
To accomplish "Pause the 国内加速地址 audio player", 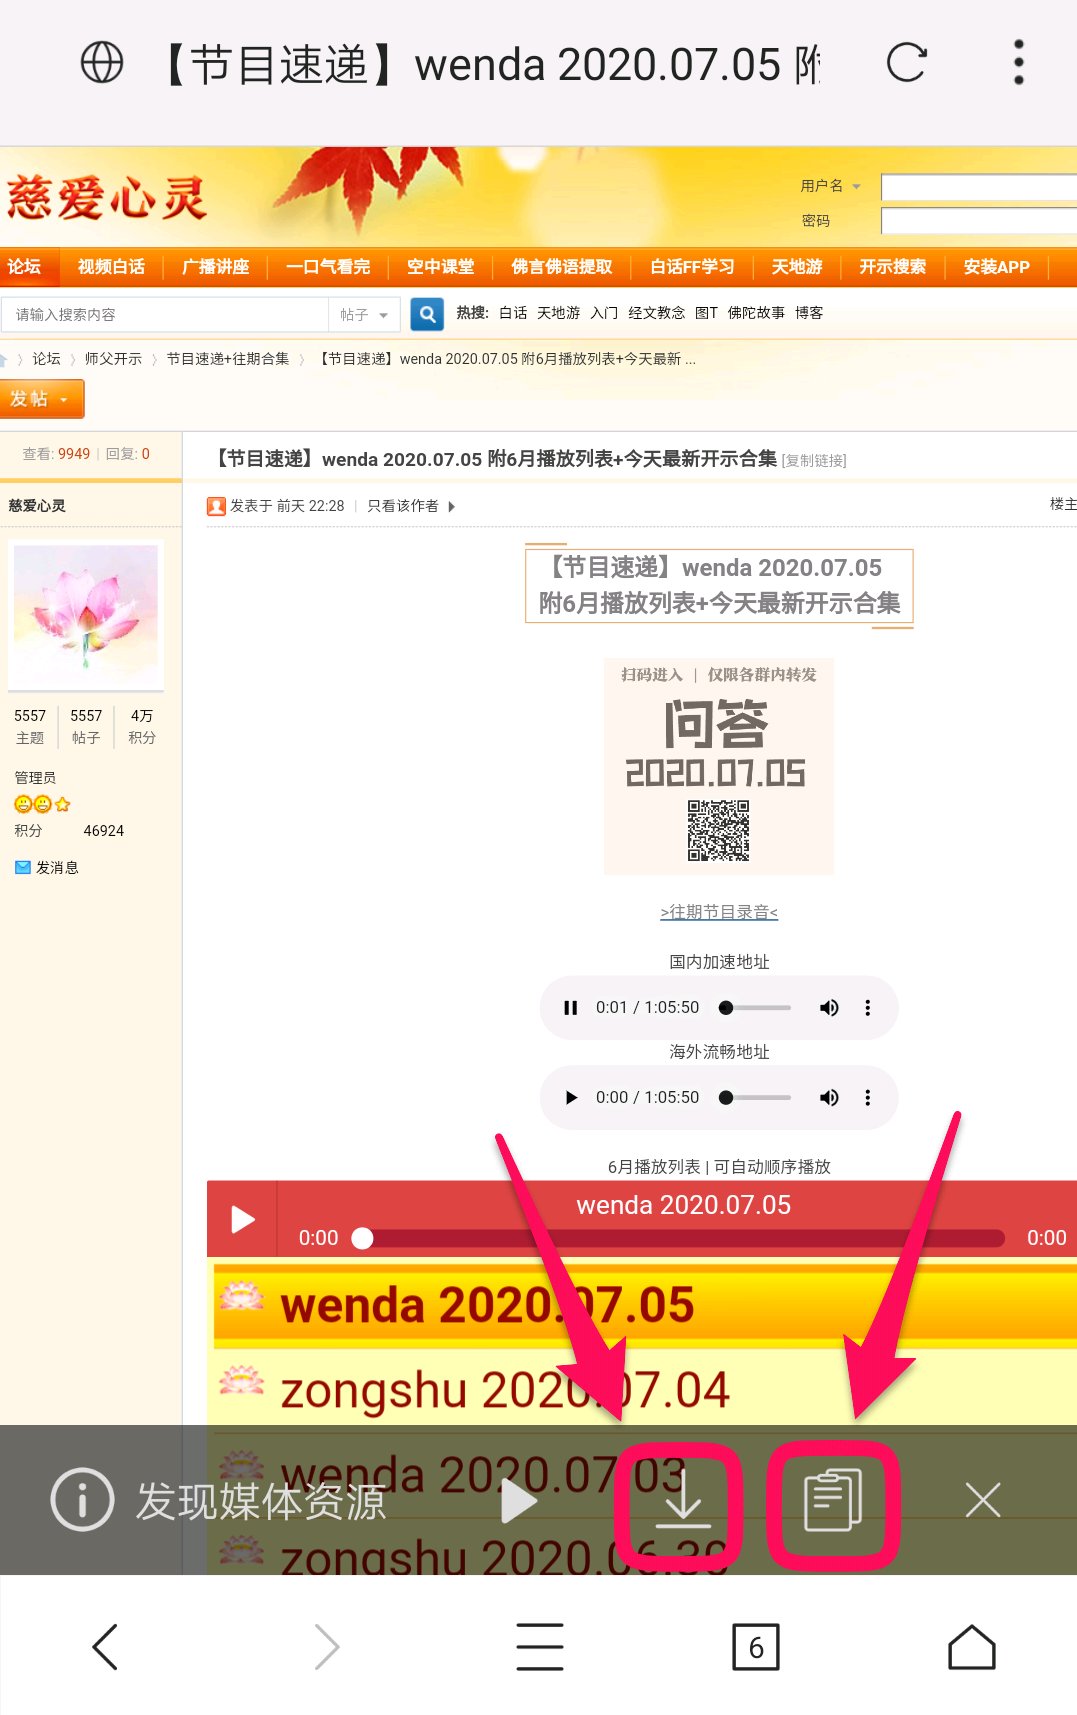I will [571, 1008].
